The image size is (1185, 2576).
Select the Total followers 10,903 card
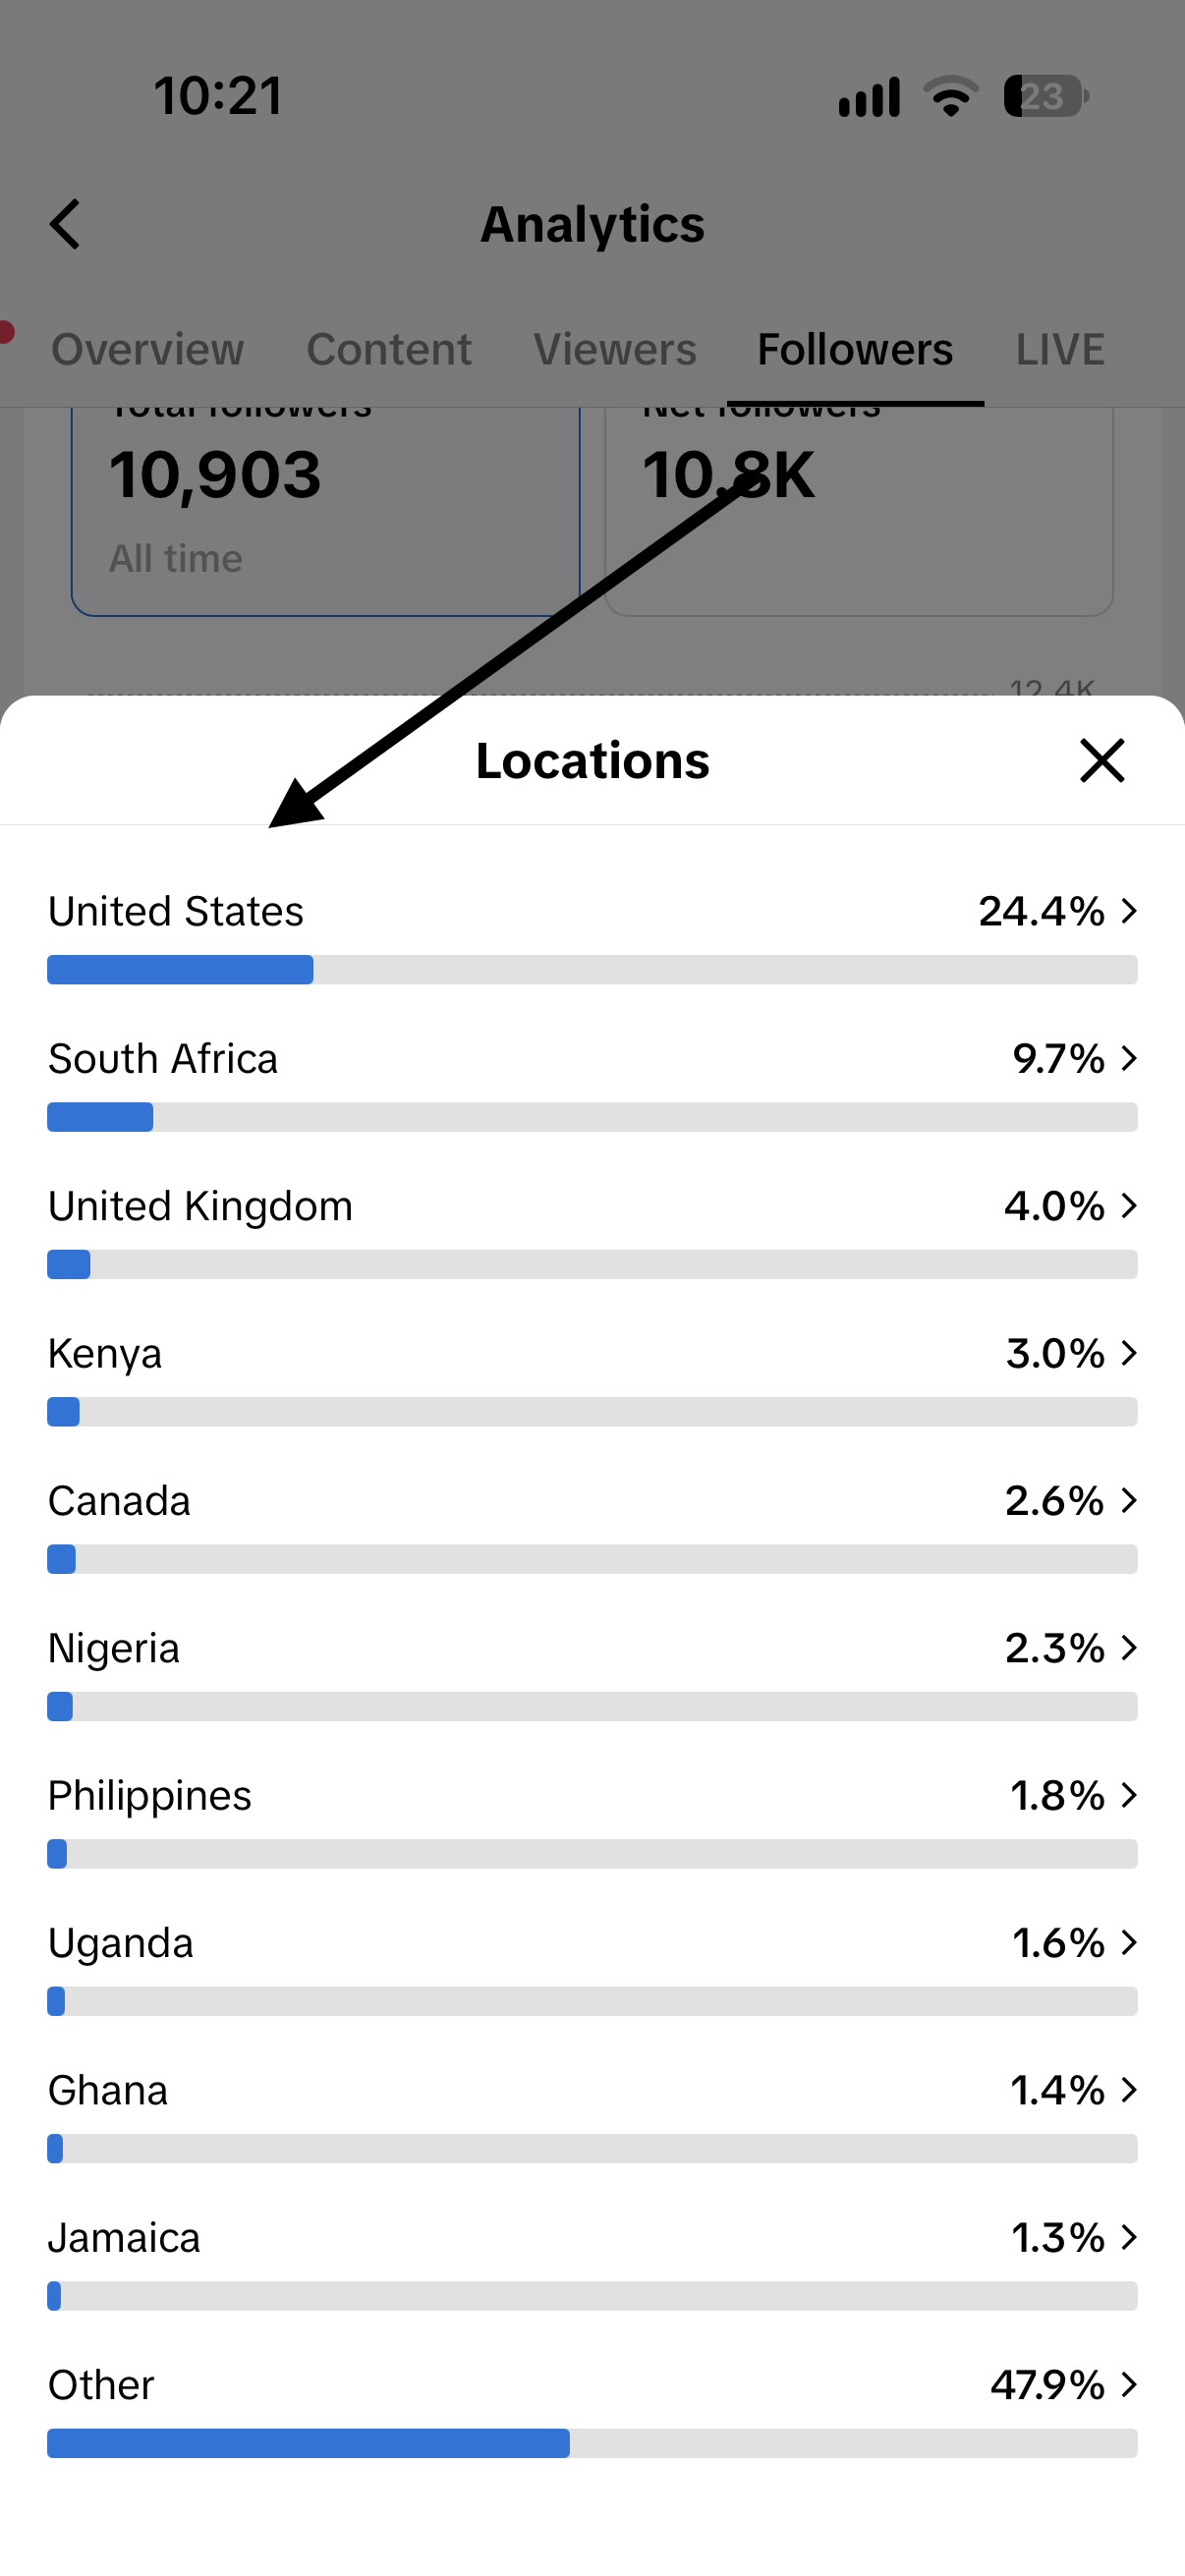pyautogui.click(x=326, y=512)
